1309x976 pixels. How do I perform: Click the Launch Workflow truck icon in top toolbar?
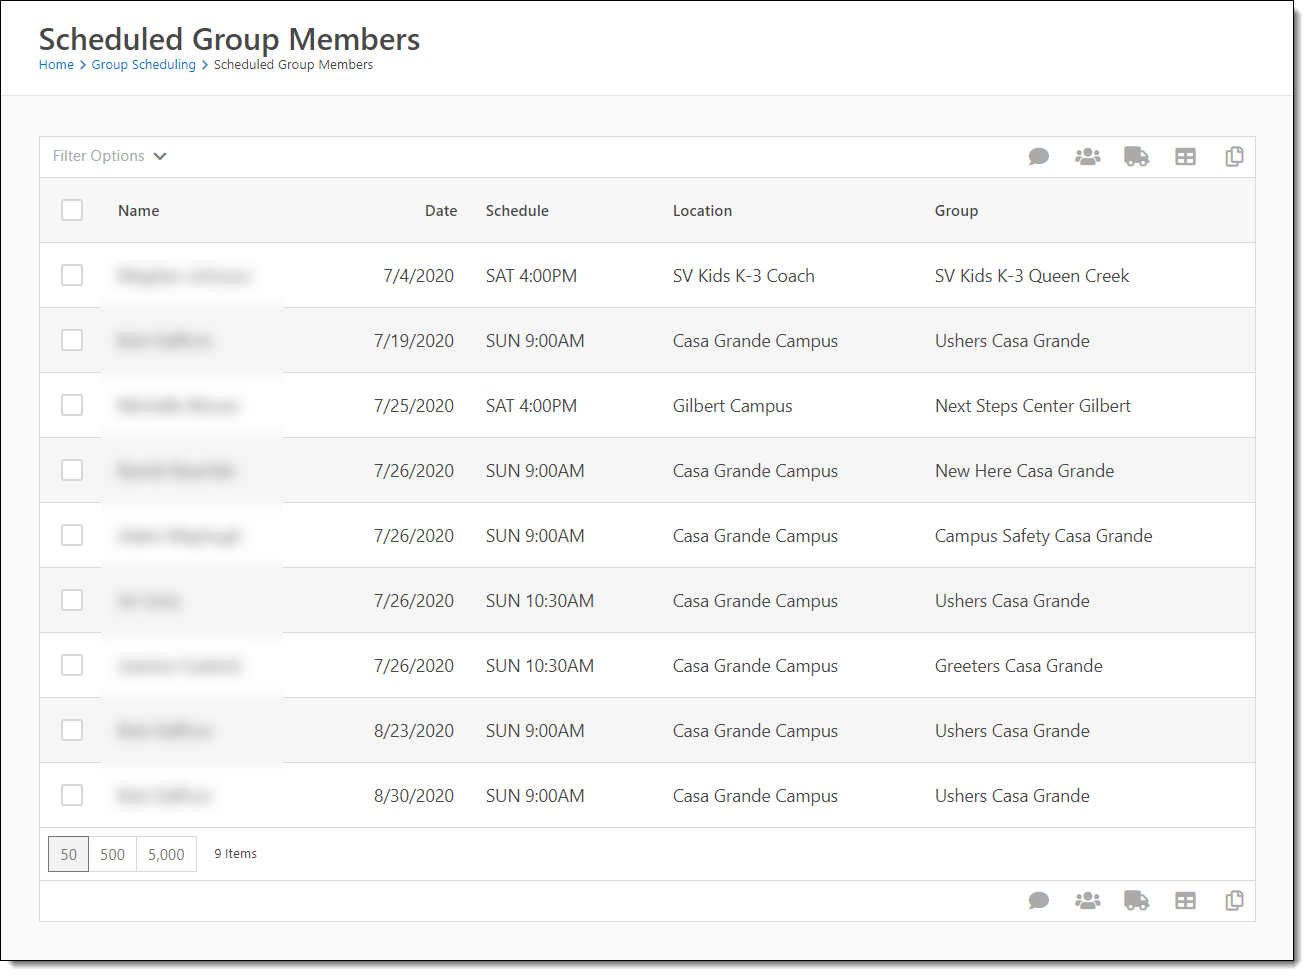[x=1137, y=157]
